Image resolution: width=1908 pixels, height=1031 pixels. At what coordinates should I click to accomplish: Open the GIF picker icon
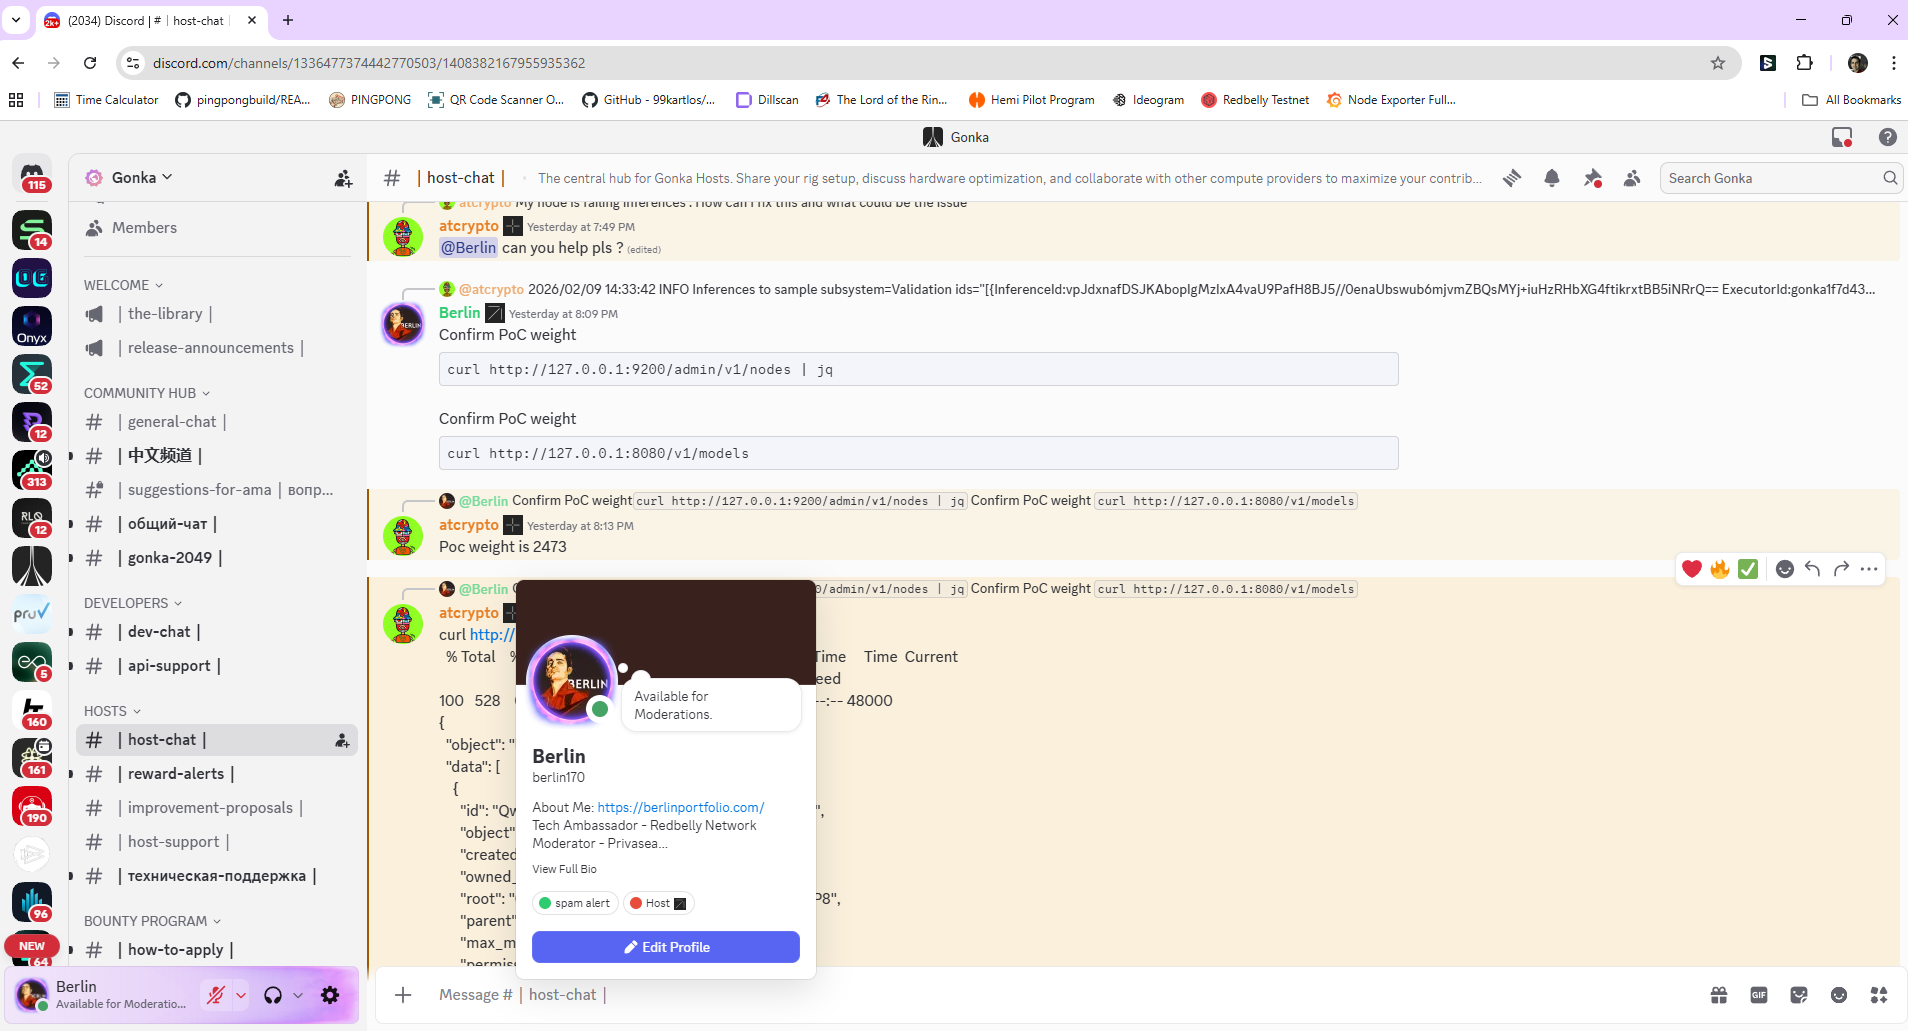pos(1759,995)
